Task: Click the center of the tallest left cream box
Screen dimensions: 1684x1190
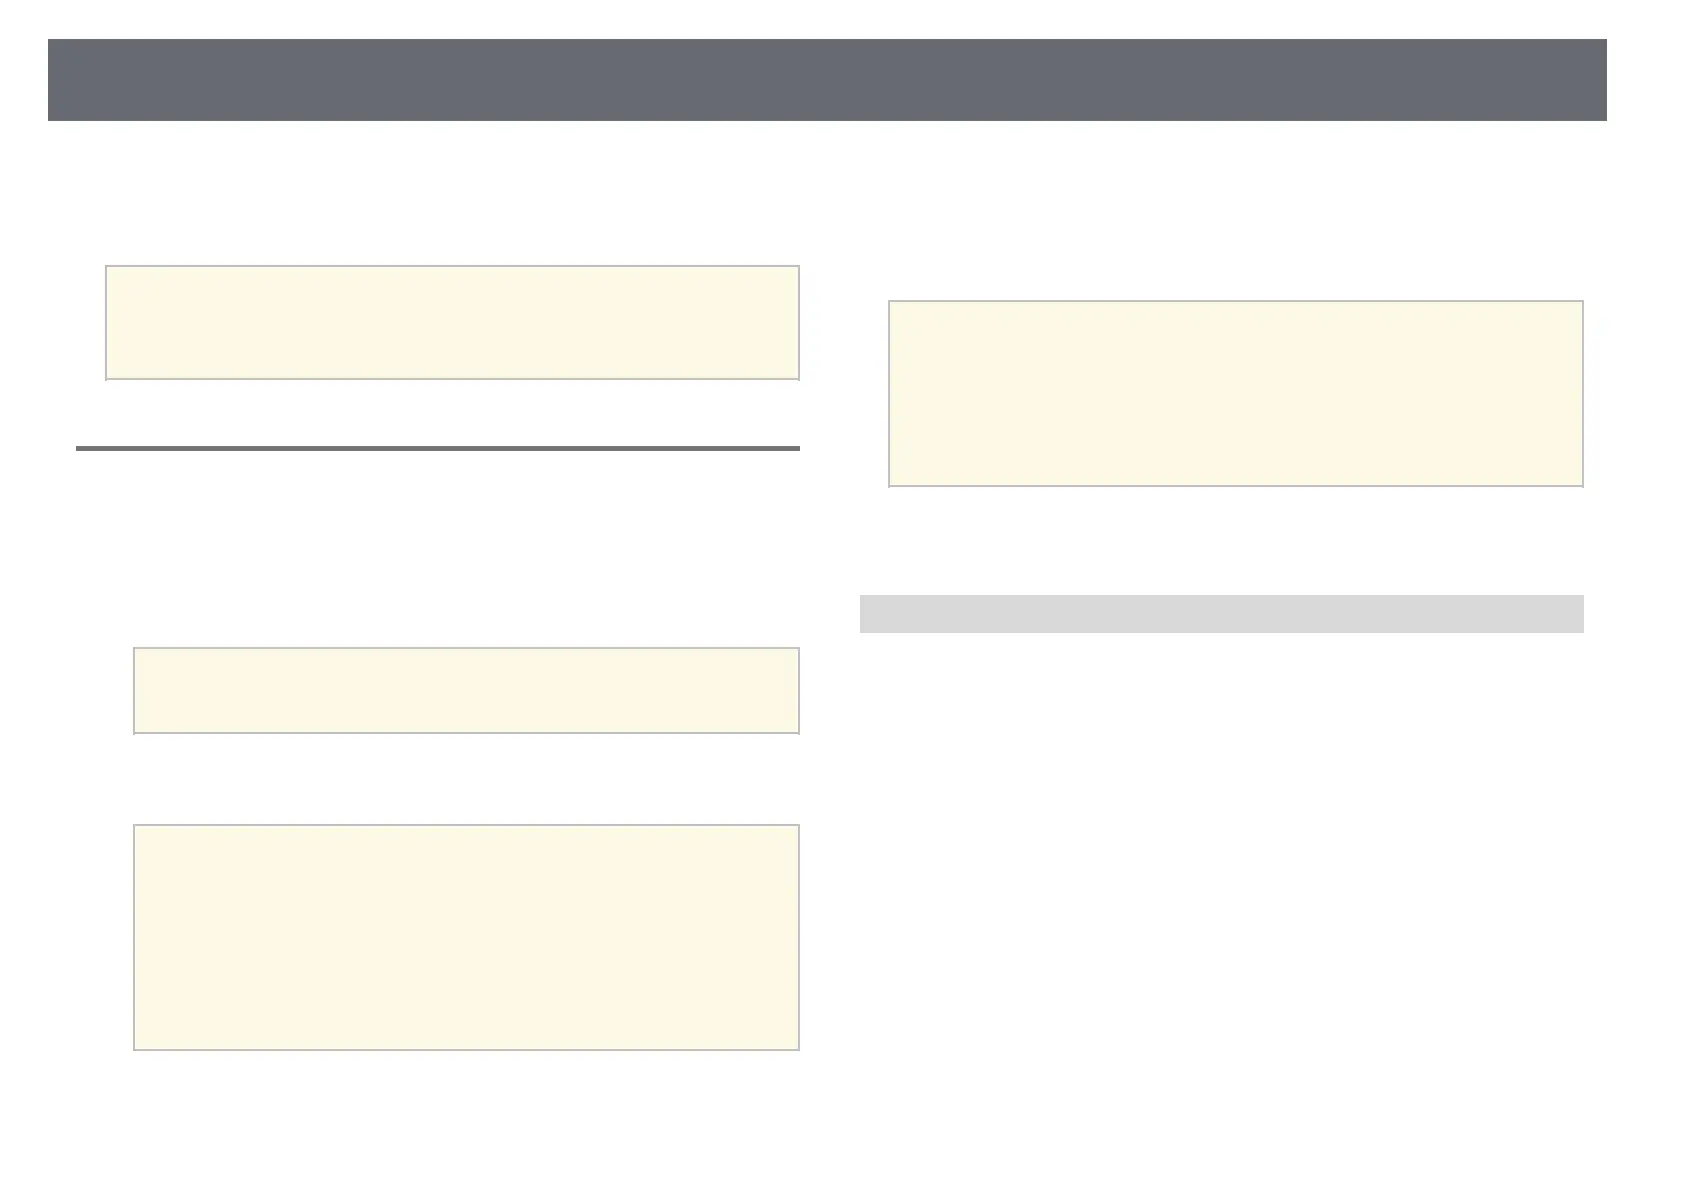Action: click(466, 937)
